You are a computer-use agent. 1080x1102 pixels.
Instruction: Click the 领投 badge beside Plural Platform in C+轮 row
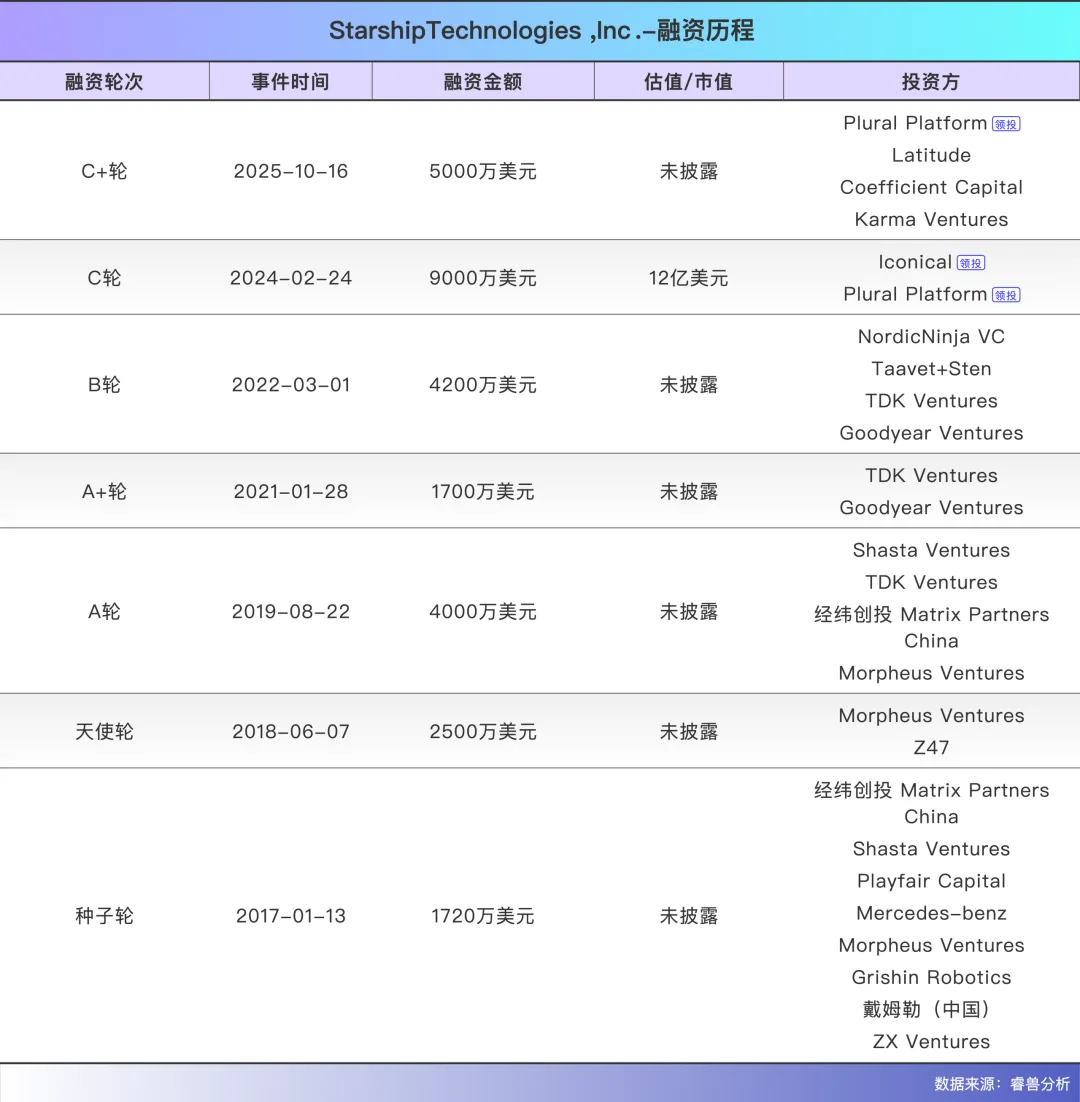[1006, 124]
